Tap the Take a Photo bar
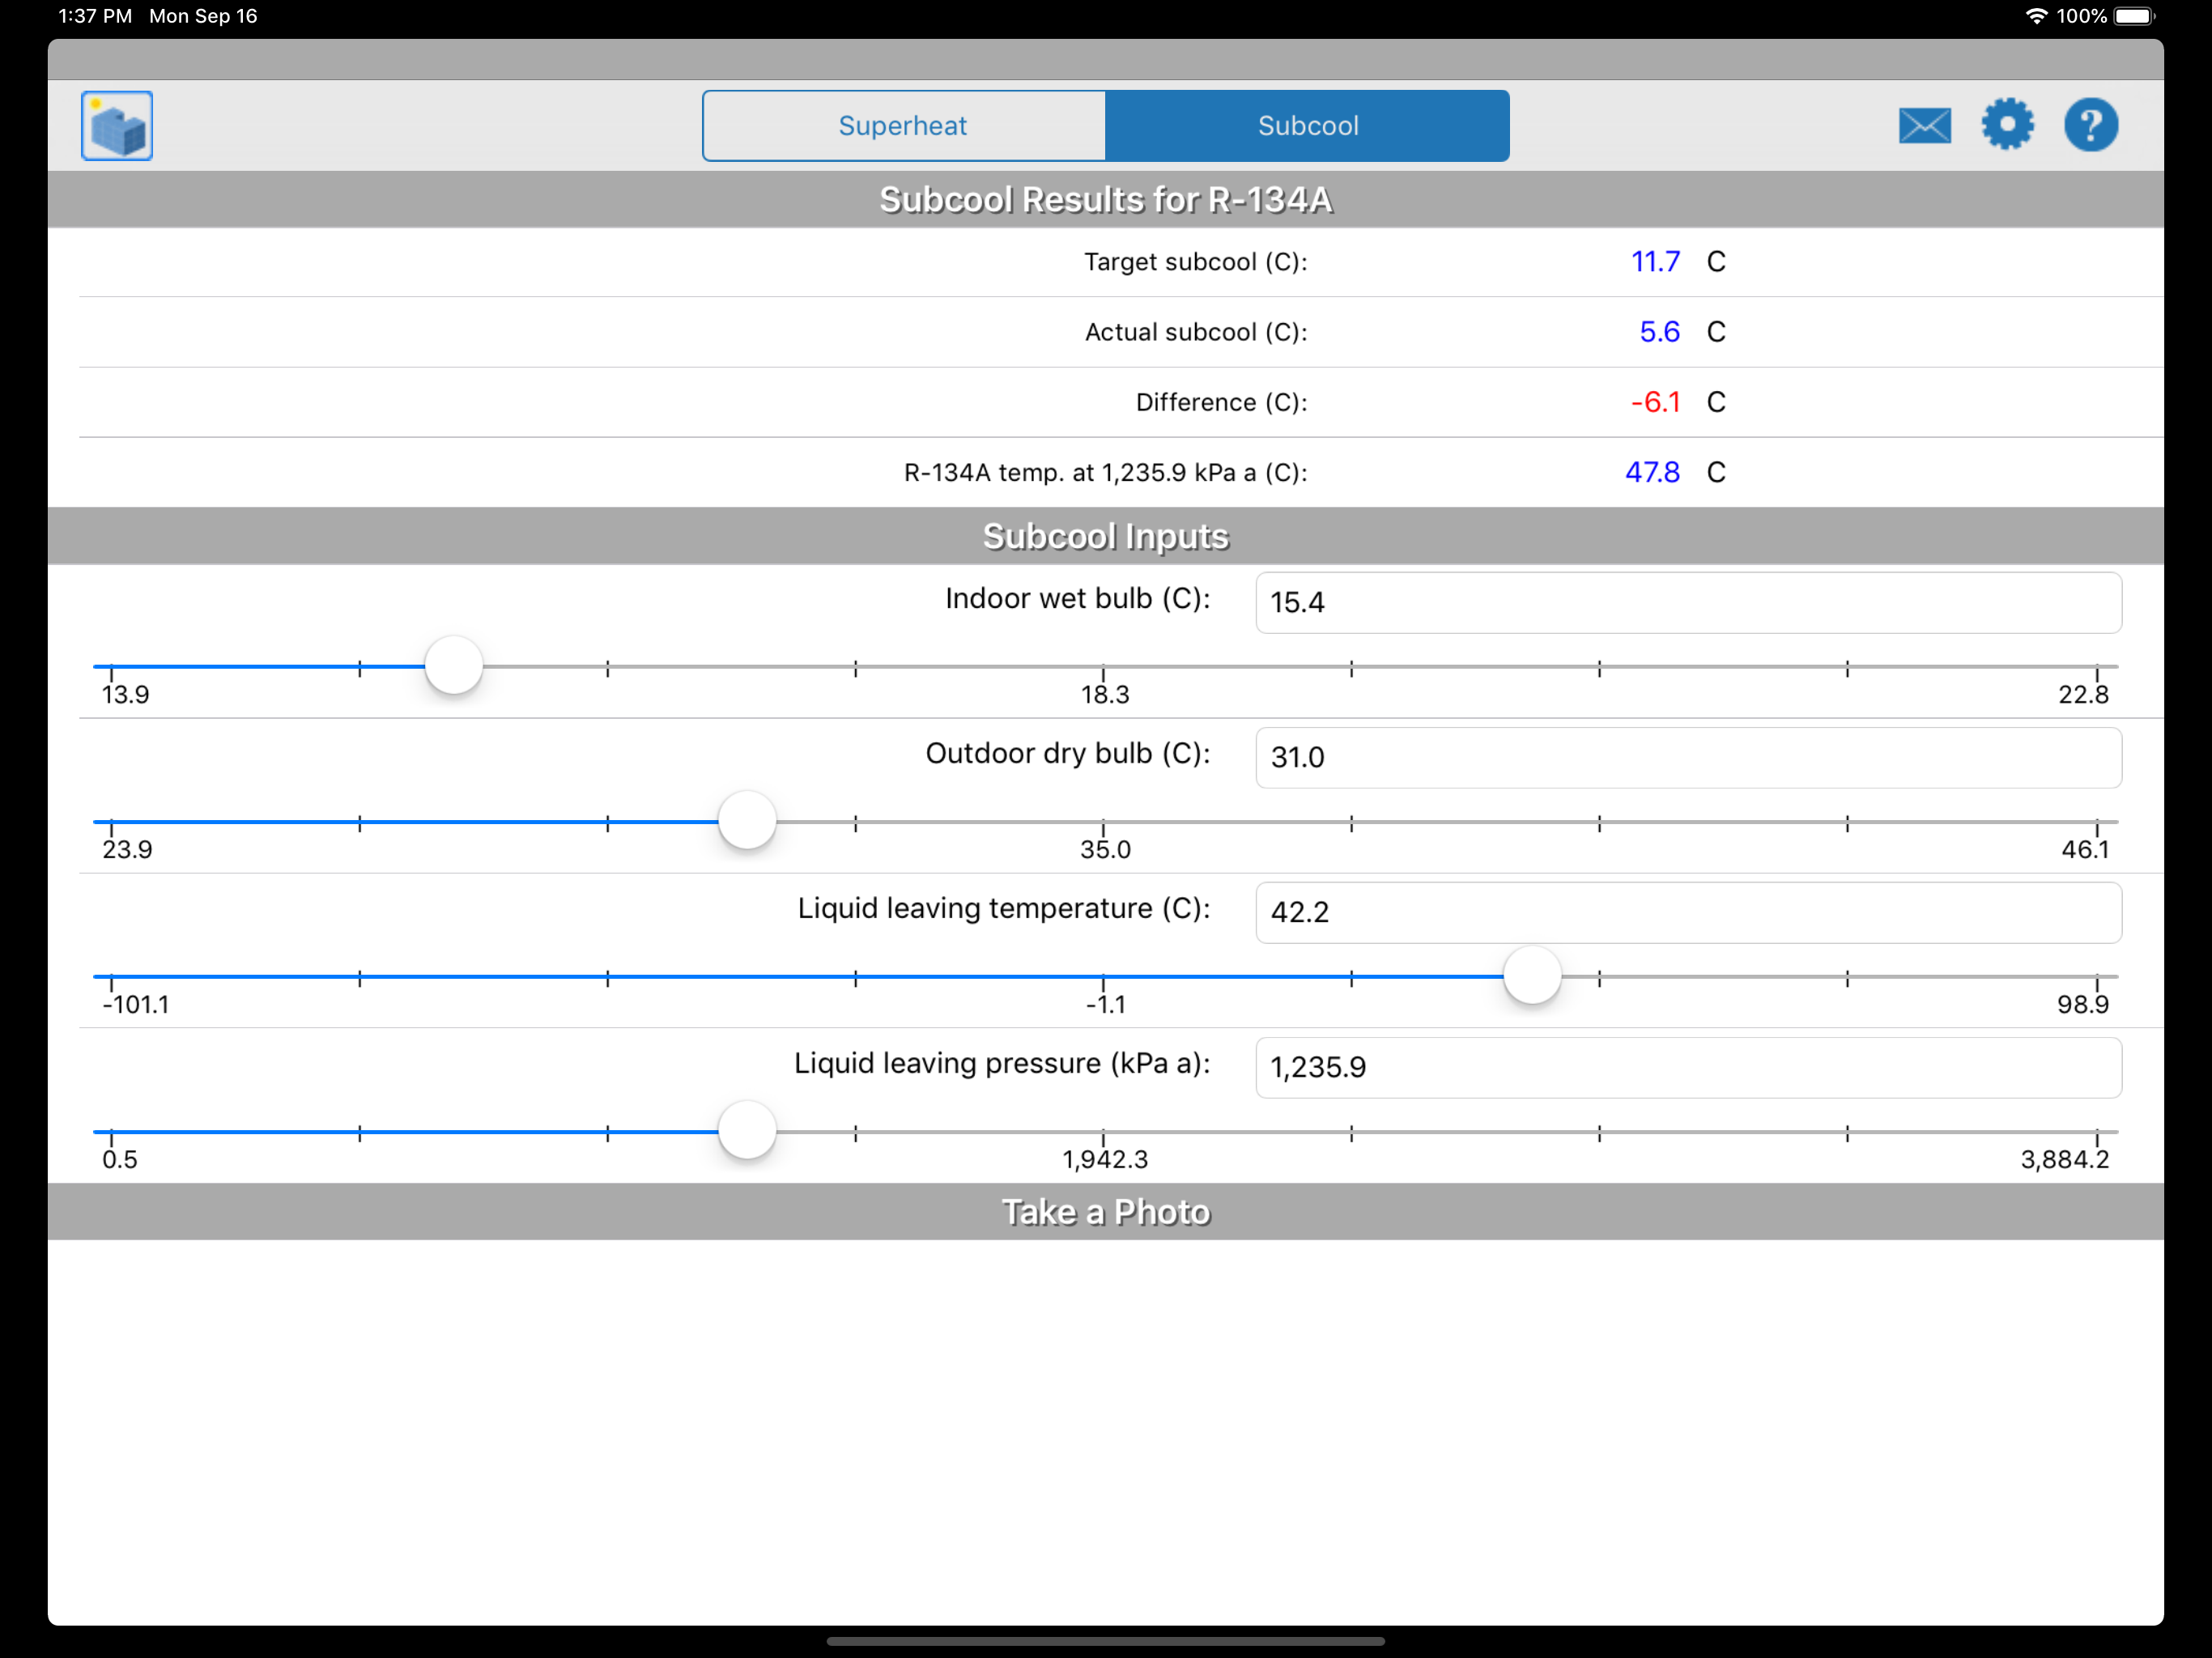This screenshot has height=1658, width=2212. [1105, 1212]
